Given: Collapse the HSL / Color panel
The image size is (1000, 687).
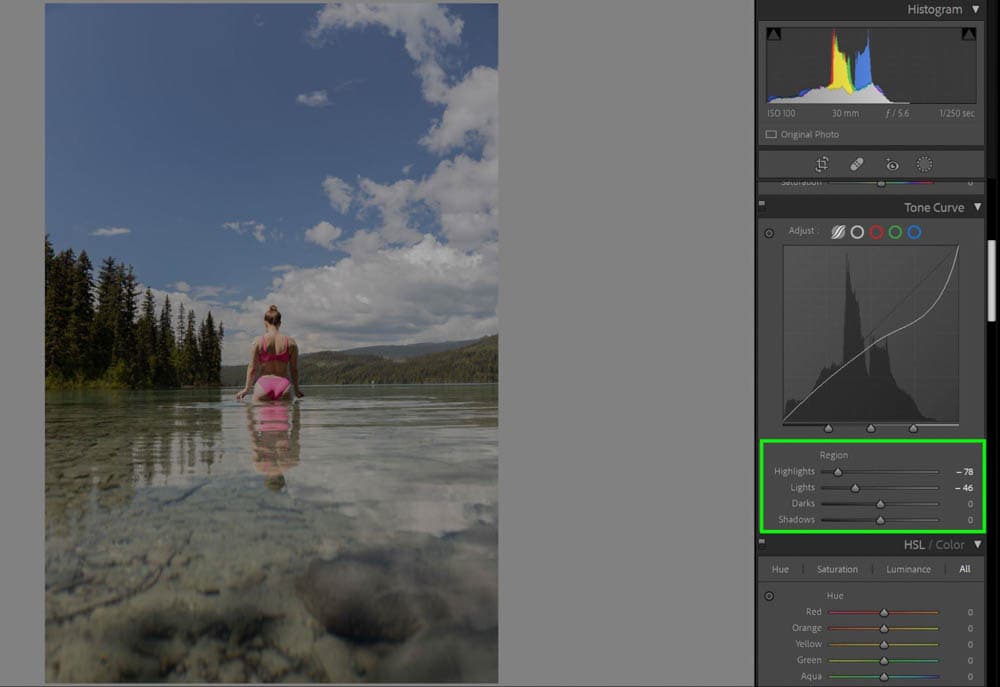Looking at the screenshot, I should 977,545.
